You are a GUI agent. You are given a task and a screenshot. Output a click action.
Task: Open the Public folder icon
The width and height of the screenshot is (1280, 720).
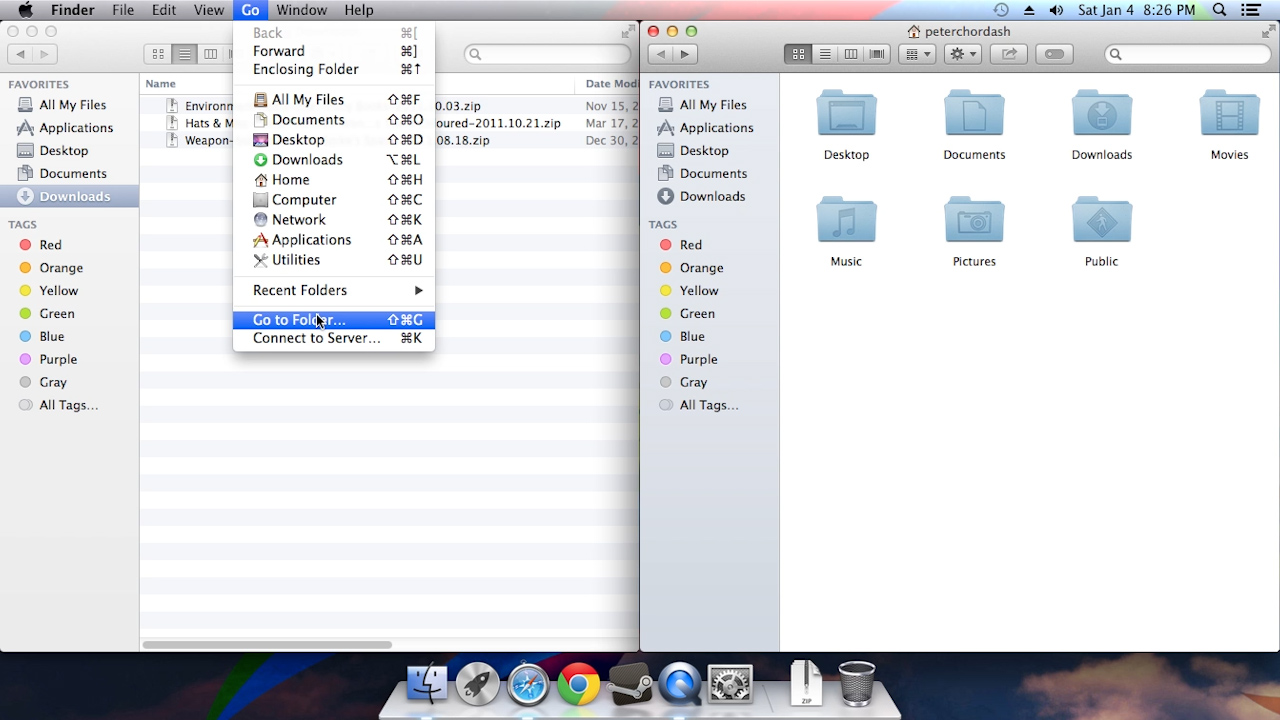coord(1102,220)
